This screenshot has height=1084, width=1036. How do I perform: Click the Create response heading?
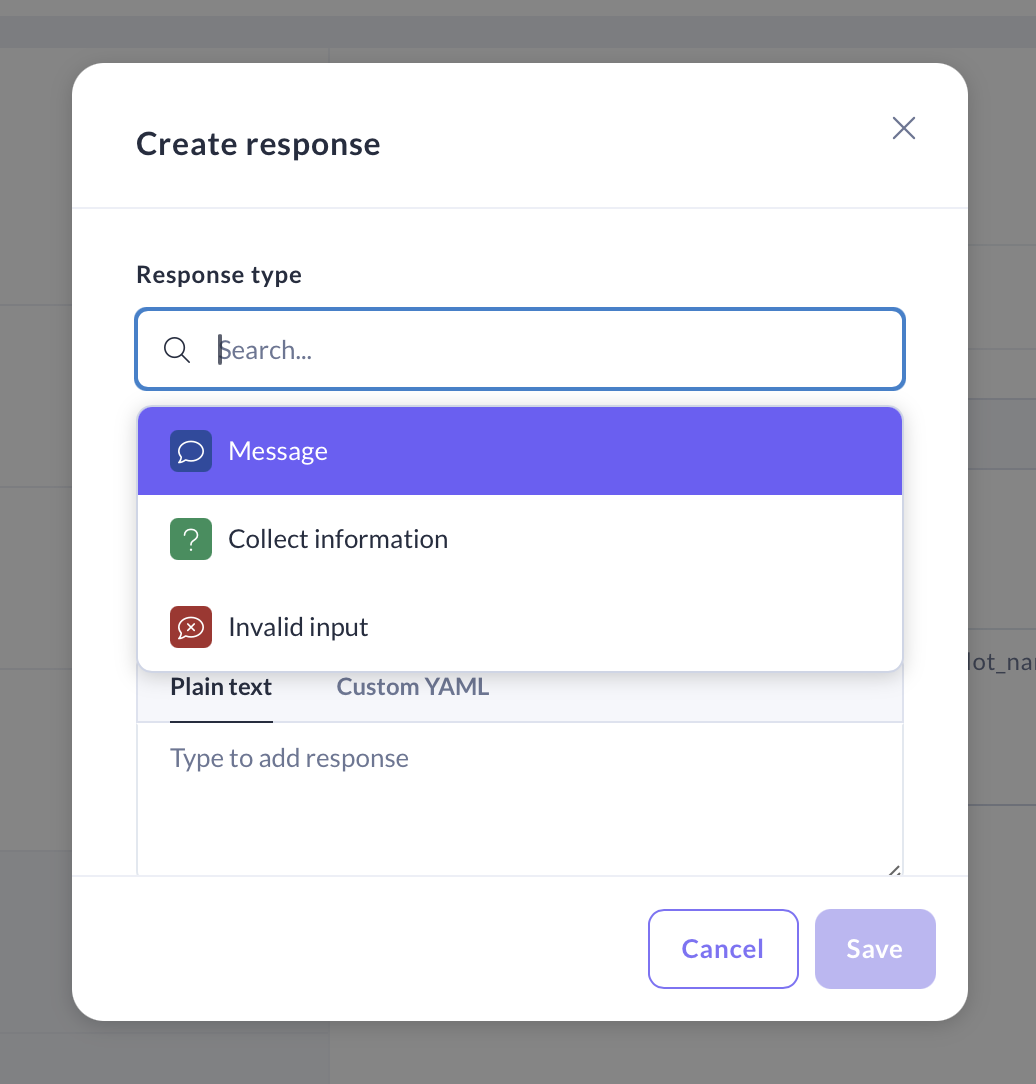(x=258, y=144)
